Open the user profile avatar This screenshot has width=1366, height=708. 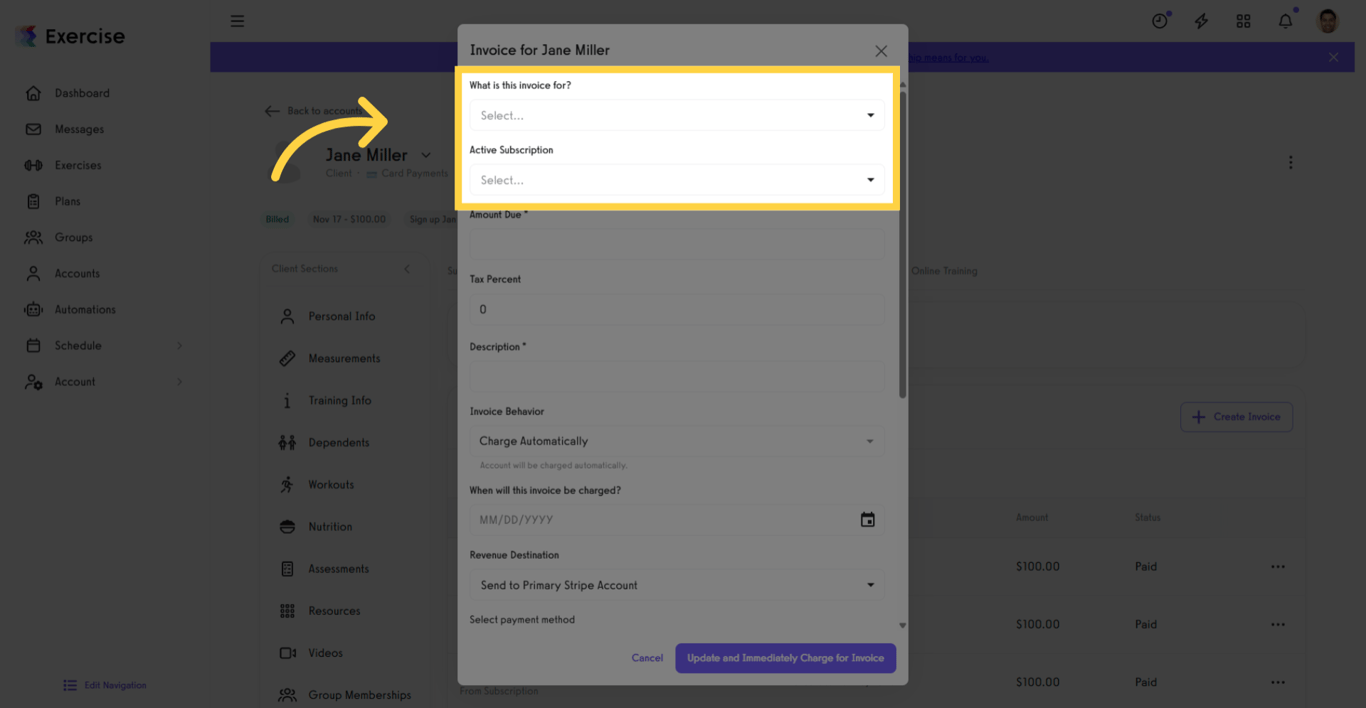point(1328,20)
